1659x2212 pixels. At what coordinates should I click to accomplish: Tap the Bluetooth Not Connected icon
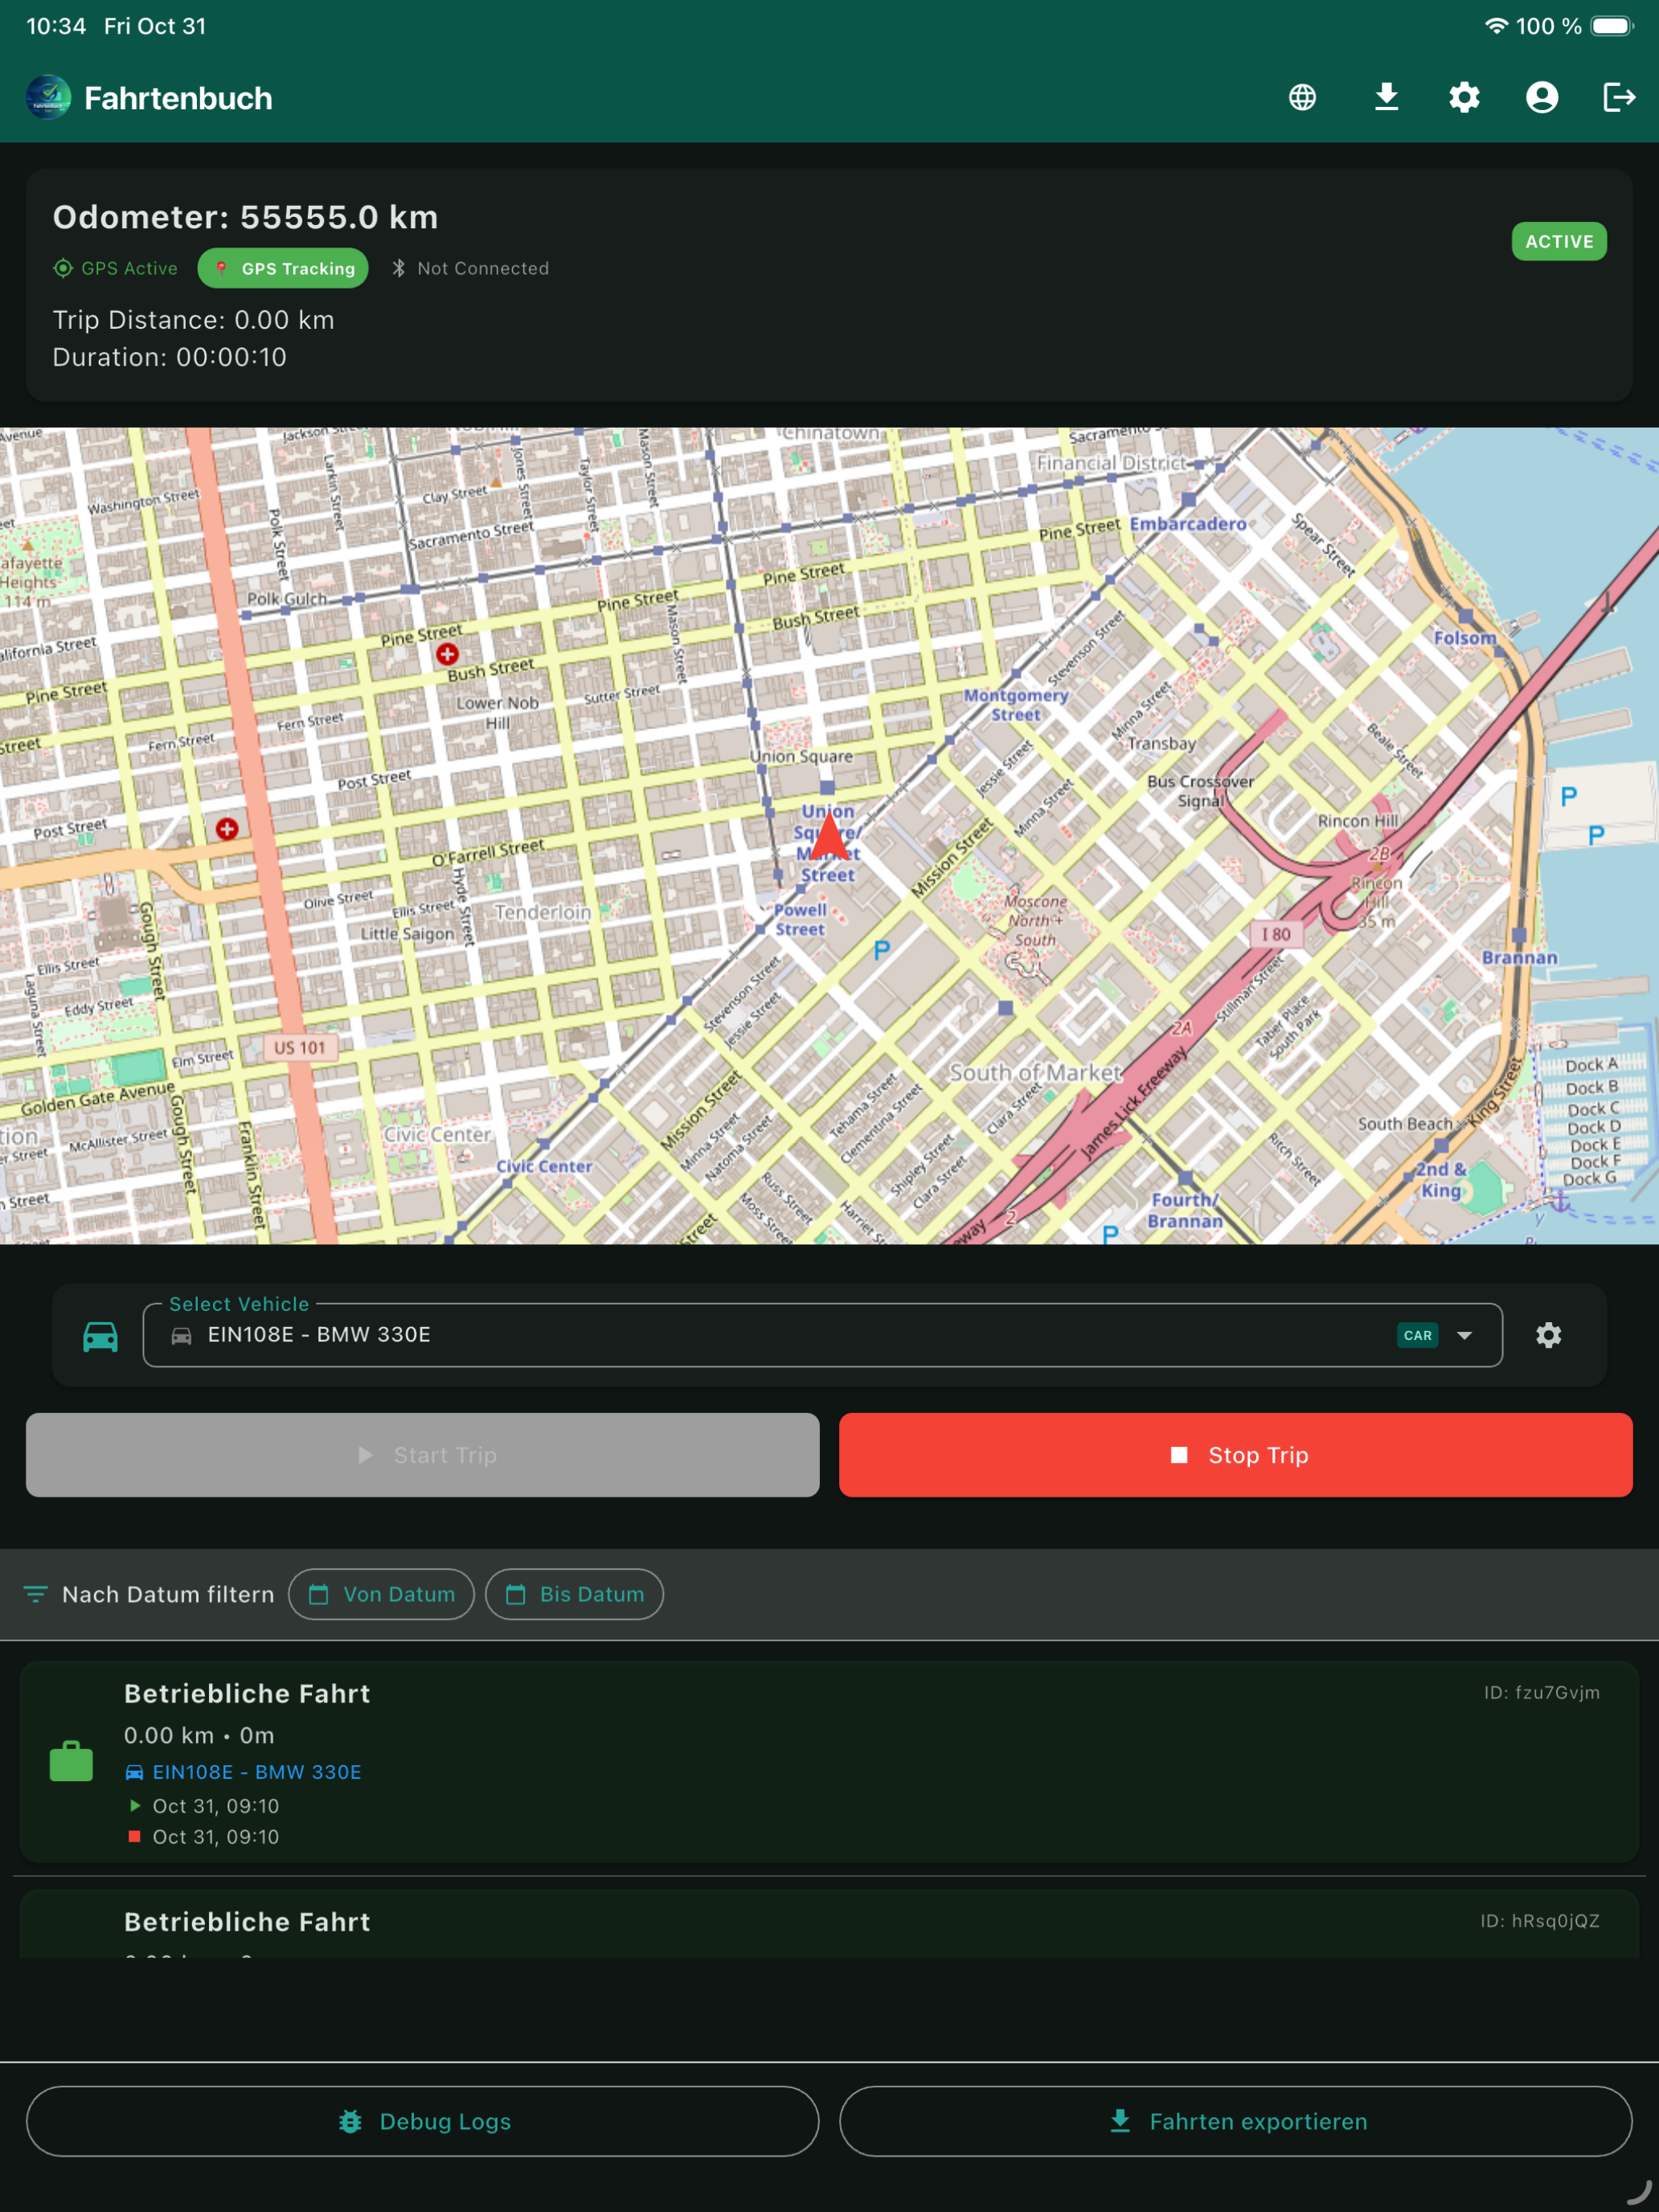click(399, 268)
